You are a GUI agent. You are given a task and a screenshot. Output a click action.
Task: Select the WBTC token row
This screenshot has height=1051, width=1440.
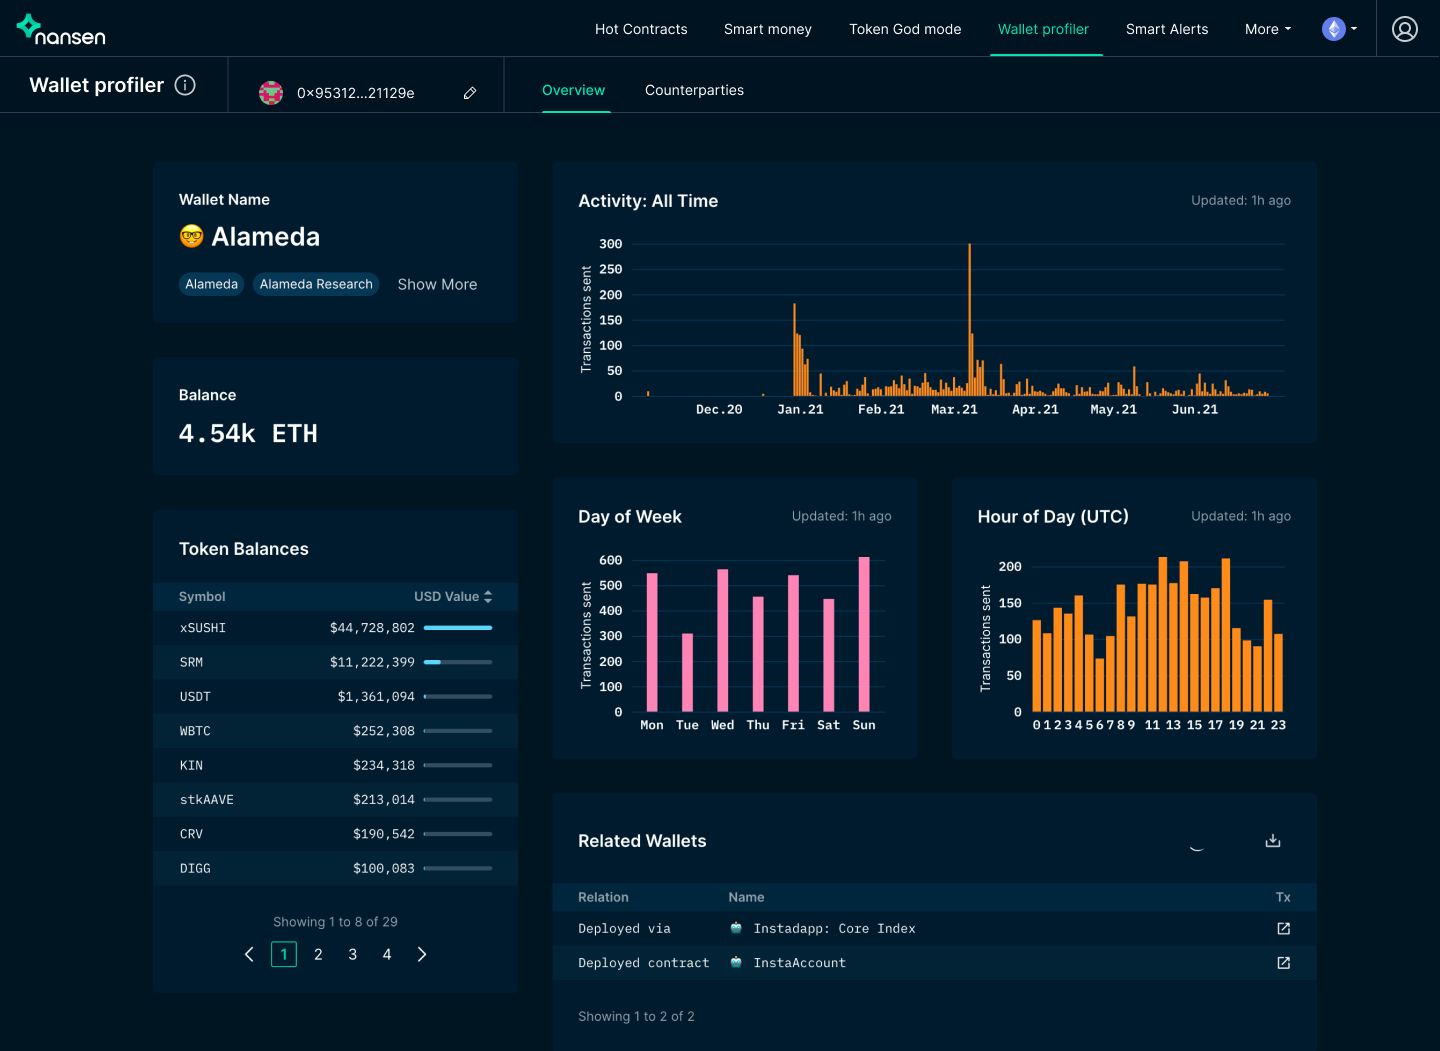[x=336, y=731]
